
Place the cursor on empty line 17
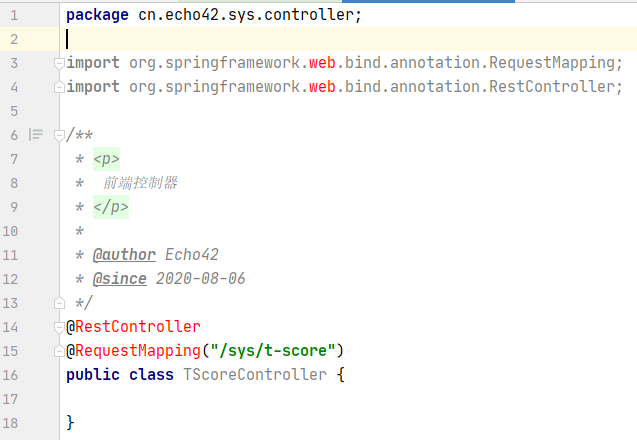(x=300, y=399)
